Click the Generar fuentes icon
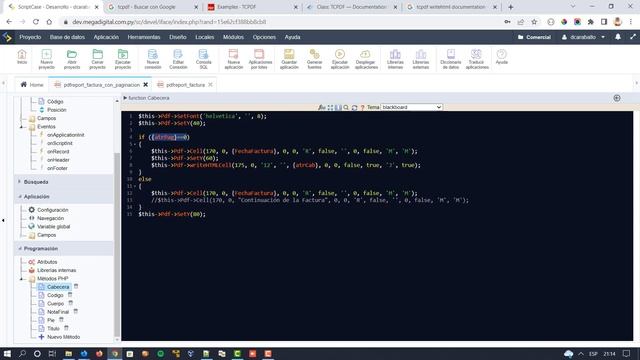 (314, 59)
